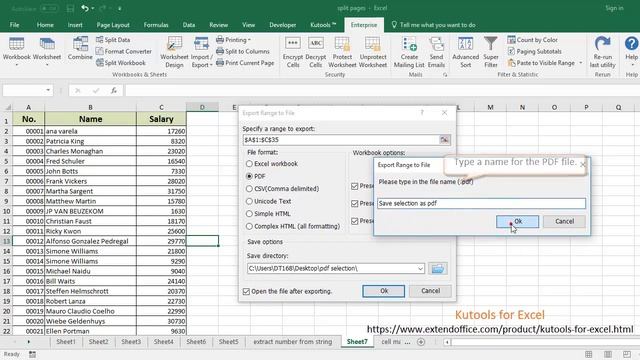The width and height of the screenshot is (640, 360).
Task: Select the Salary header cell
Action: pos(161,119)
